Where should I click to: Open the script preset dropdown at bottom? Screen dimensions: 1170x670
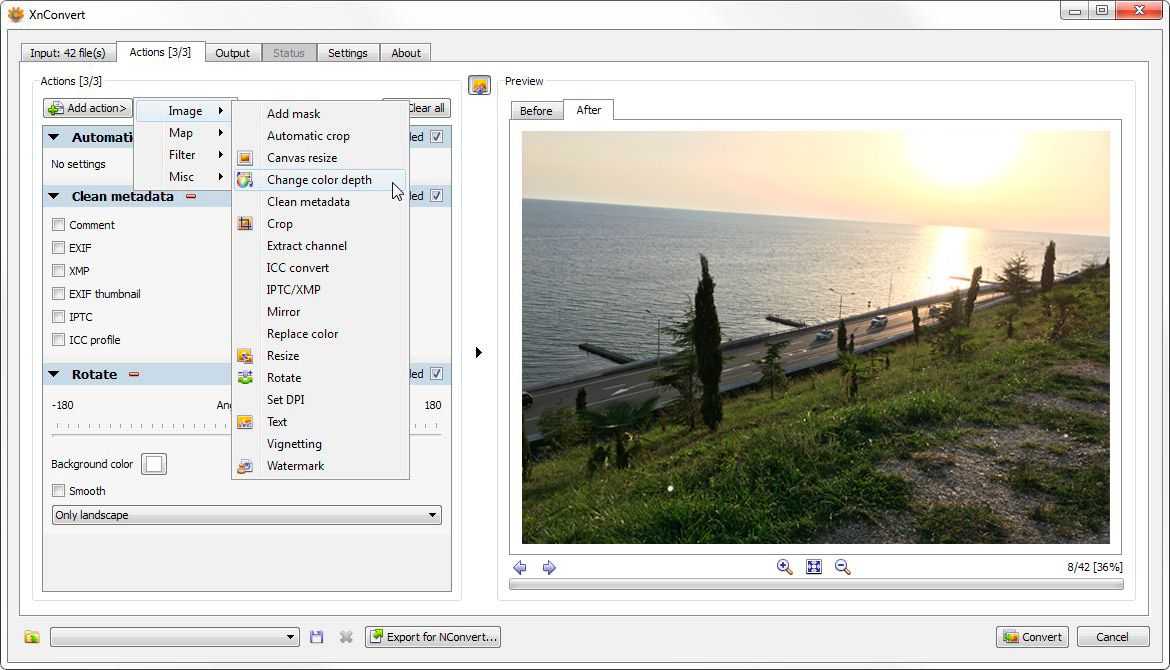(x=175, y=637)
